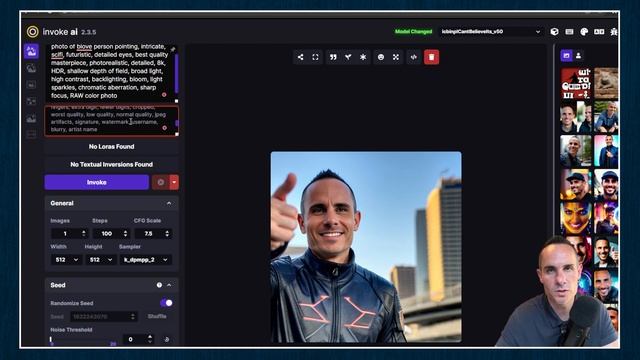
Task: Delete the current image with red trash button
Action: (x=431, y=57)
